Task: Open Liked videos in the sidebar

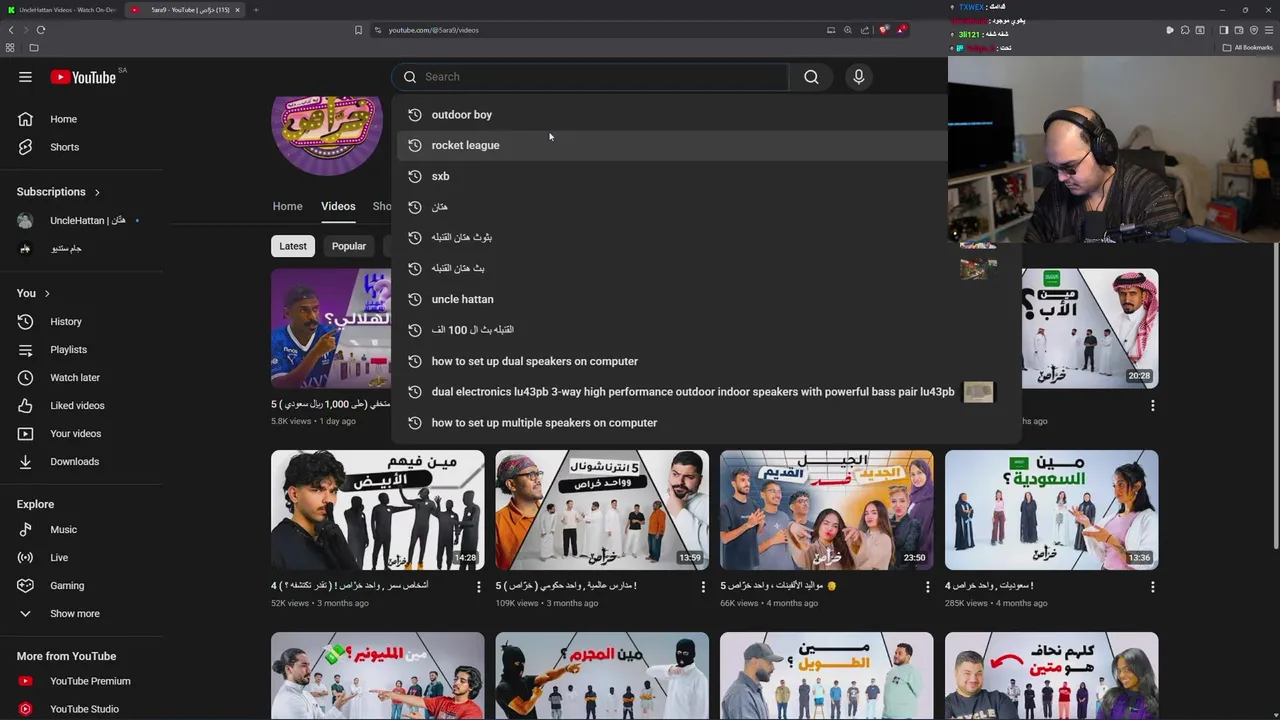Action: coord(77,406)
